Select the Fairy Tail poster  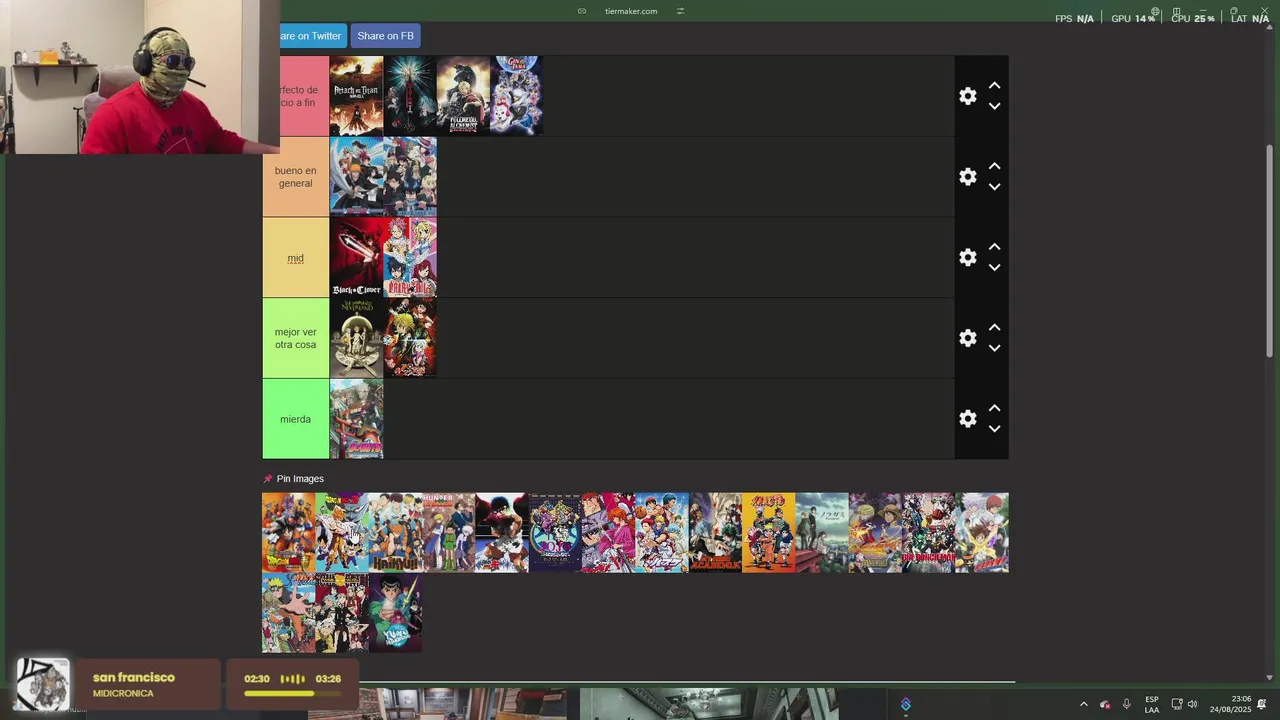pyautogui.click(x=410, y=257)
